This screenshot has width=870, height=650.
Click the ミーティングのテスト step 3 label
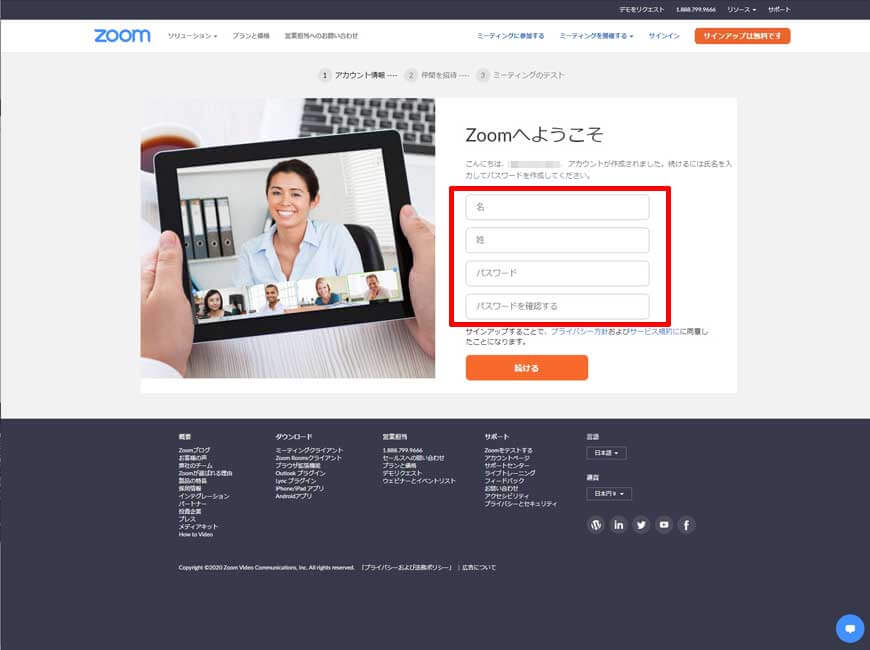pyautogui.click(x=529, y=75)
